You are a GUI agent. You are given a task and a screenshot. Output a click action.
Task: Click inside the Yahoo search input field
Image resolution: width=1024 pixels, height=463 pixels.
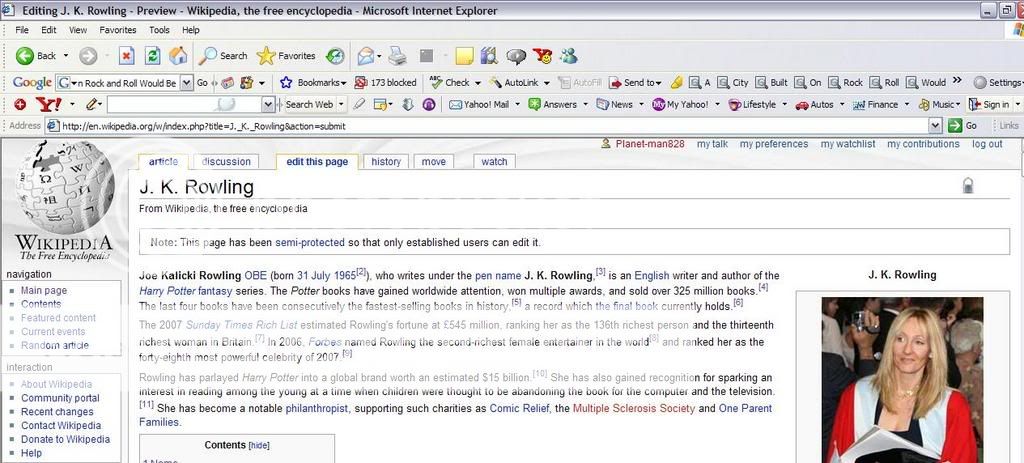184,104
